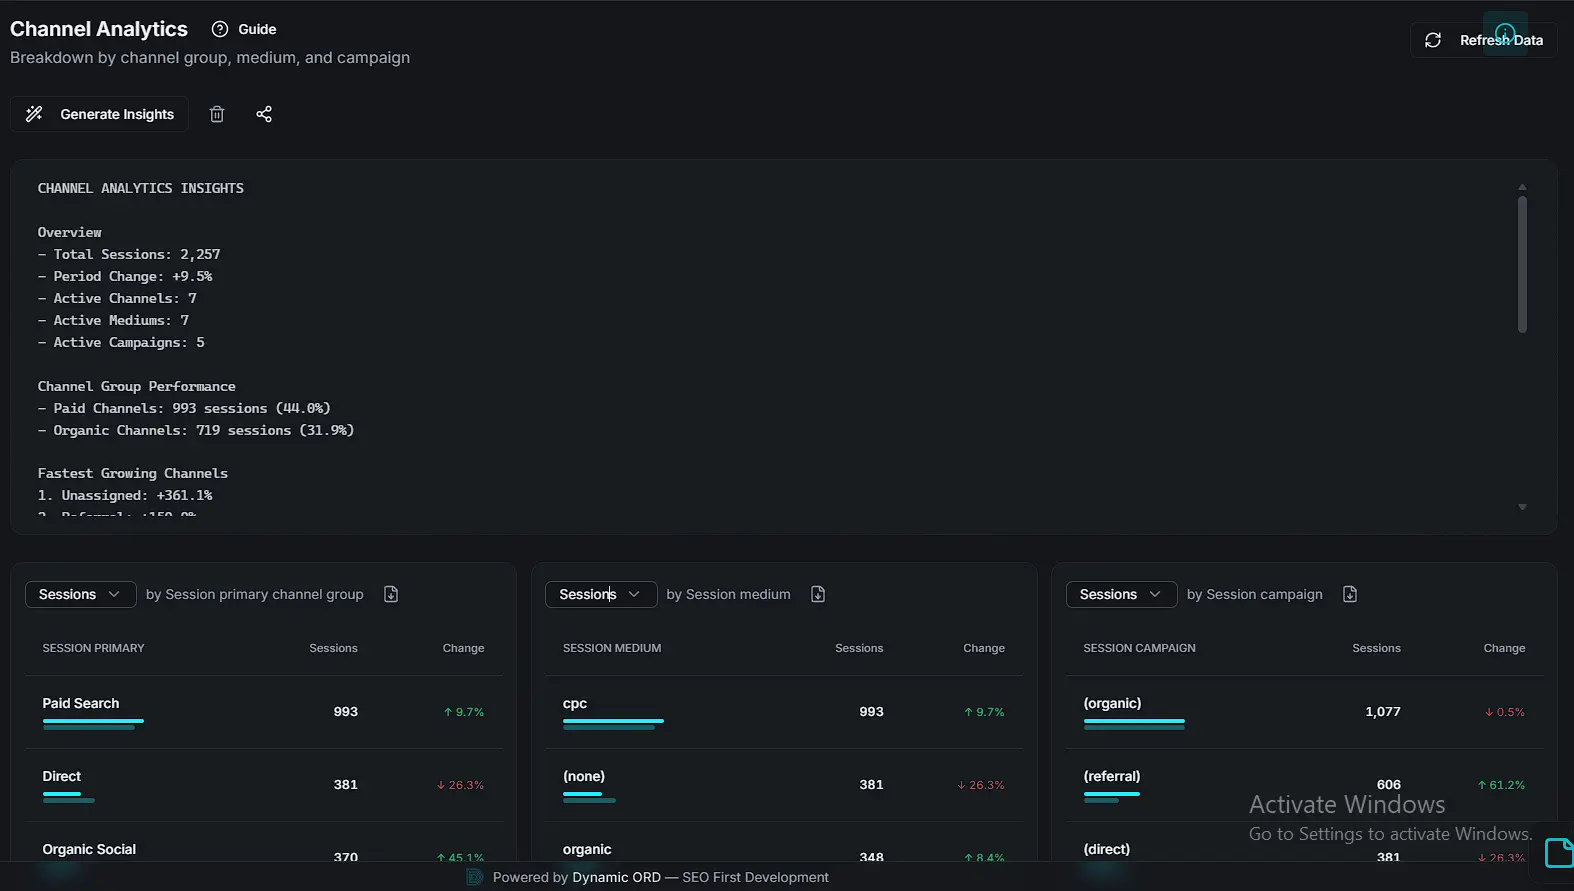Click the 381 sessions value for (none)

pos(871,785)
